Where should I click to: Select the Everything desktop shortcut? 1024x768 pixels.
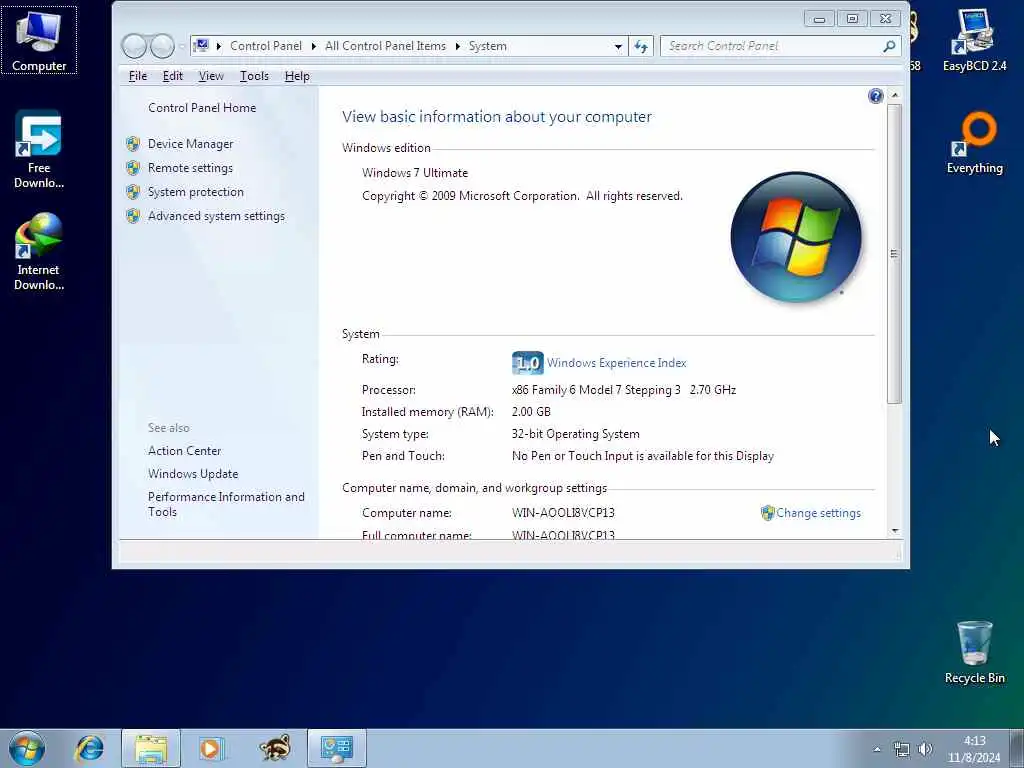tap(974, 143)
